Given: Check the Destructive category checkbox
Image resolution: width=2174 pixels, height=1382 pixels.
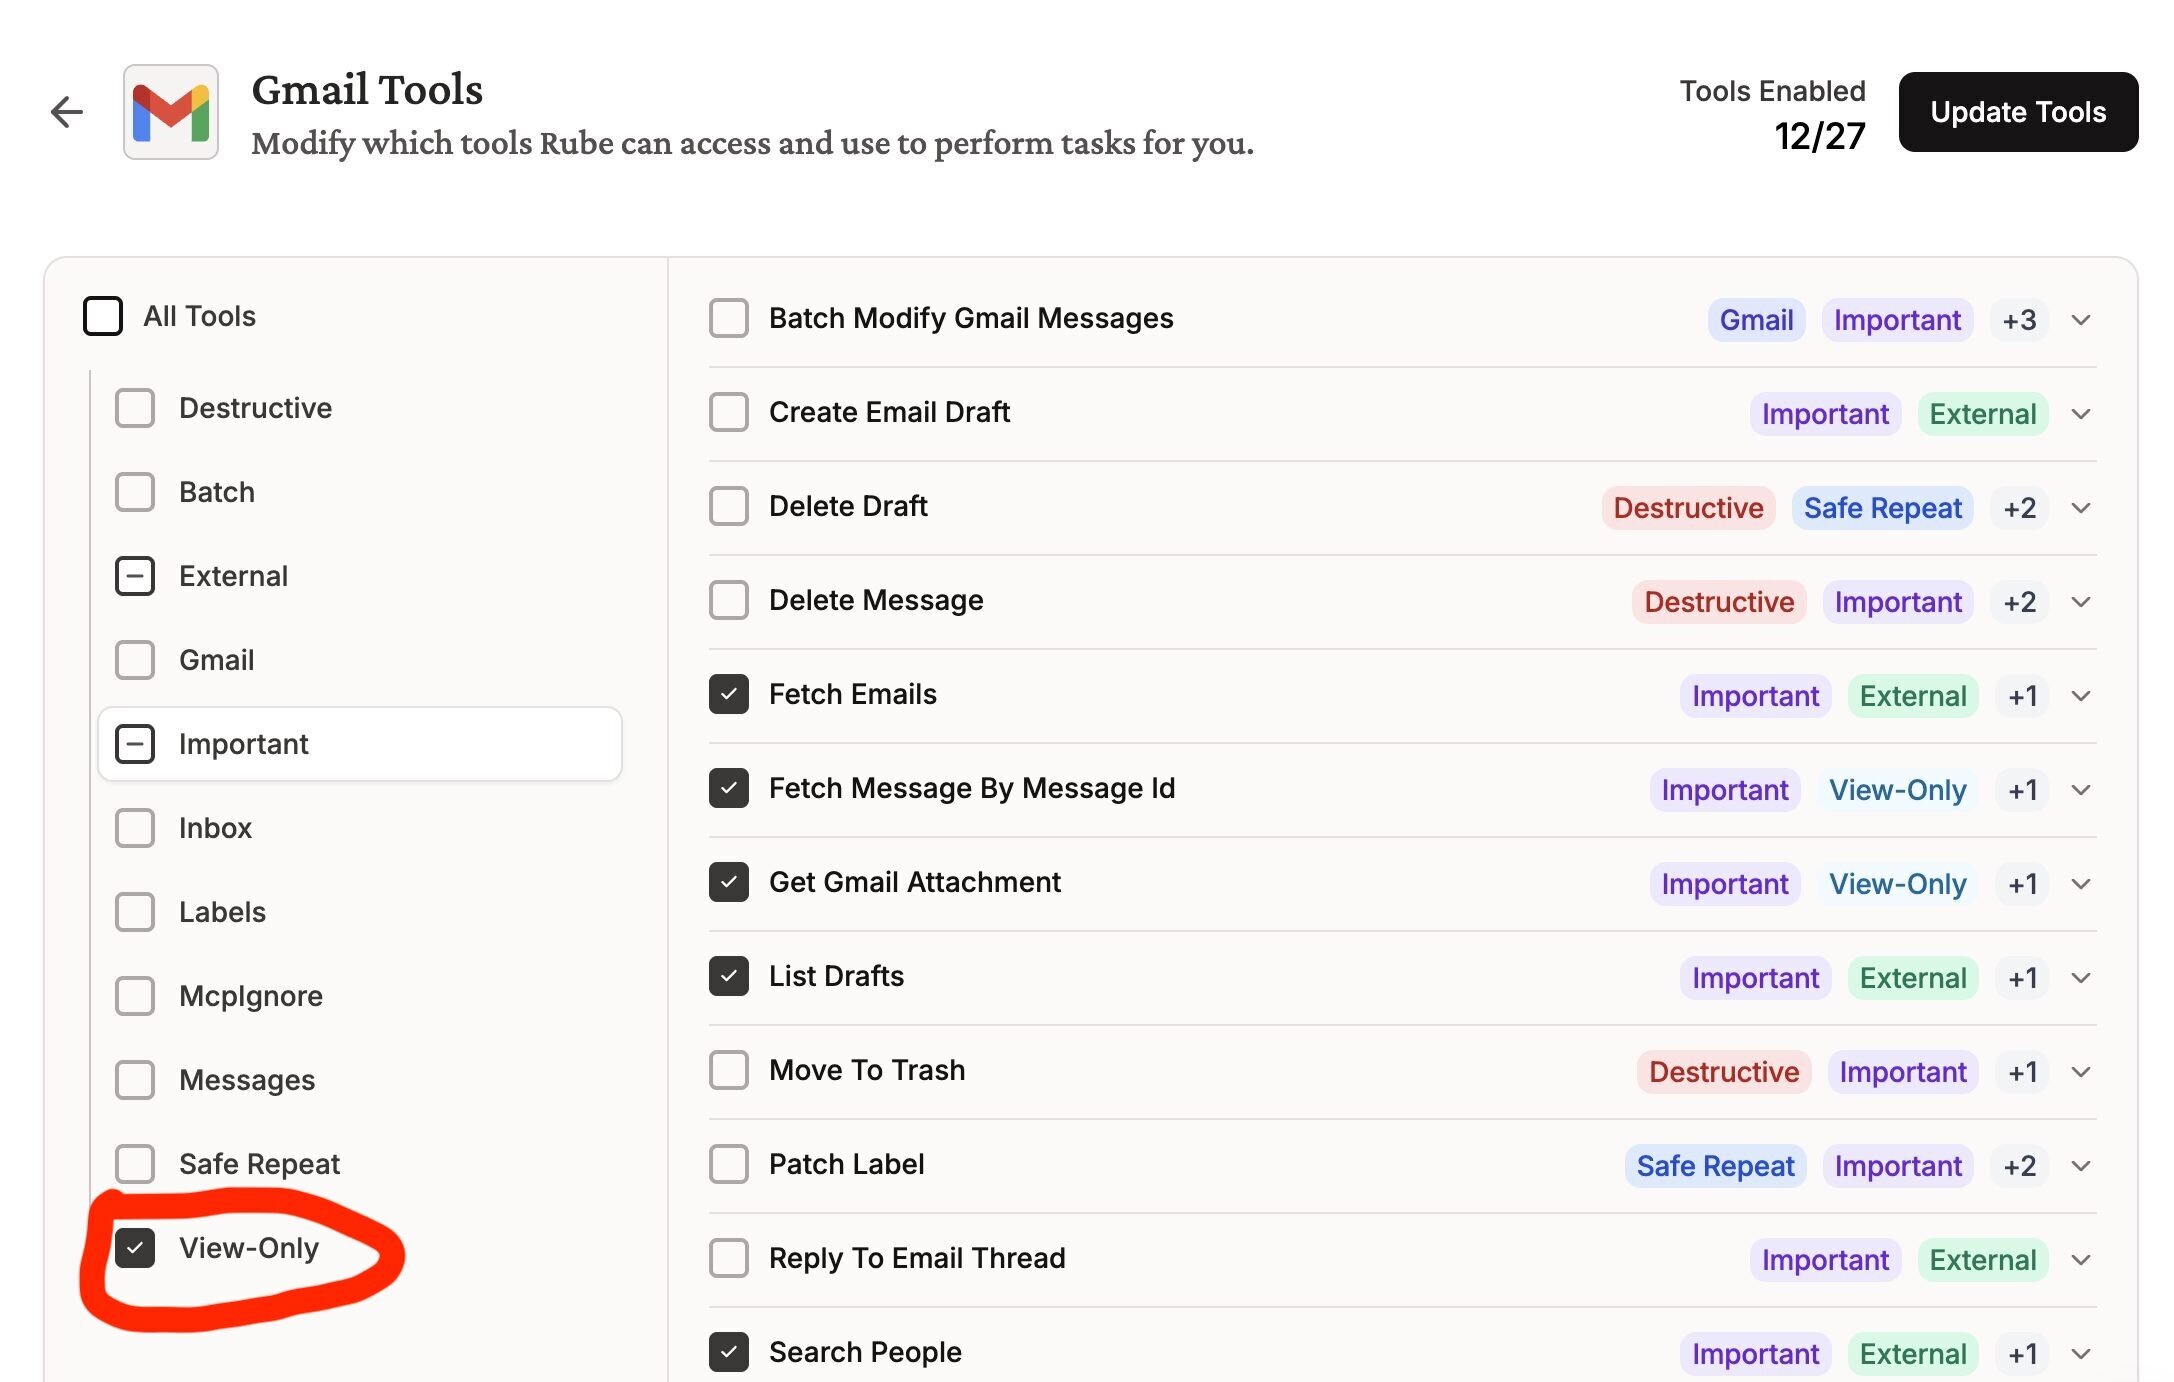Looking at the screenshot, I should 134,407.
